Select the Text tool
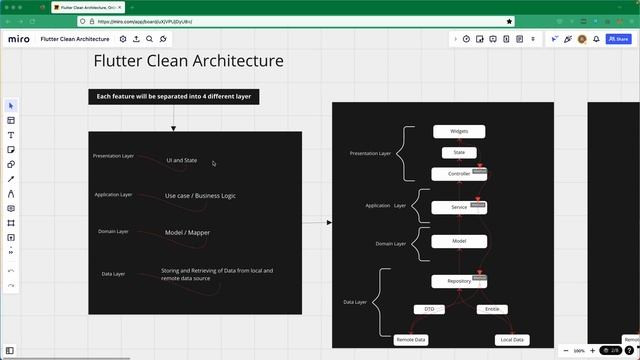The height and width of the screenshot is (360, 640). pyautogui.click(x=11, y=135)
